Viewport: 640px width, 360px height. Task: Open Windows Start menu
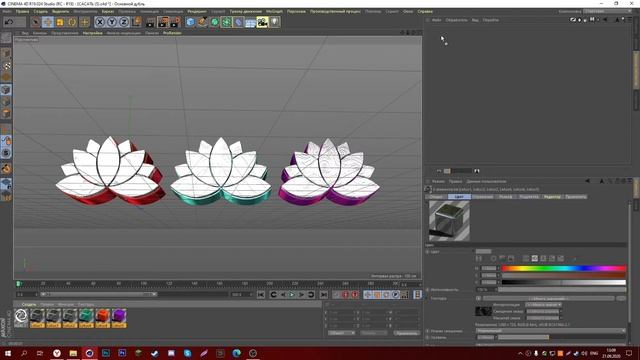coord(8,353)
